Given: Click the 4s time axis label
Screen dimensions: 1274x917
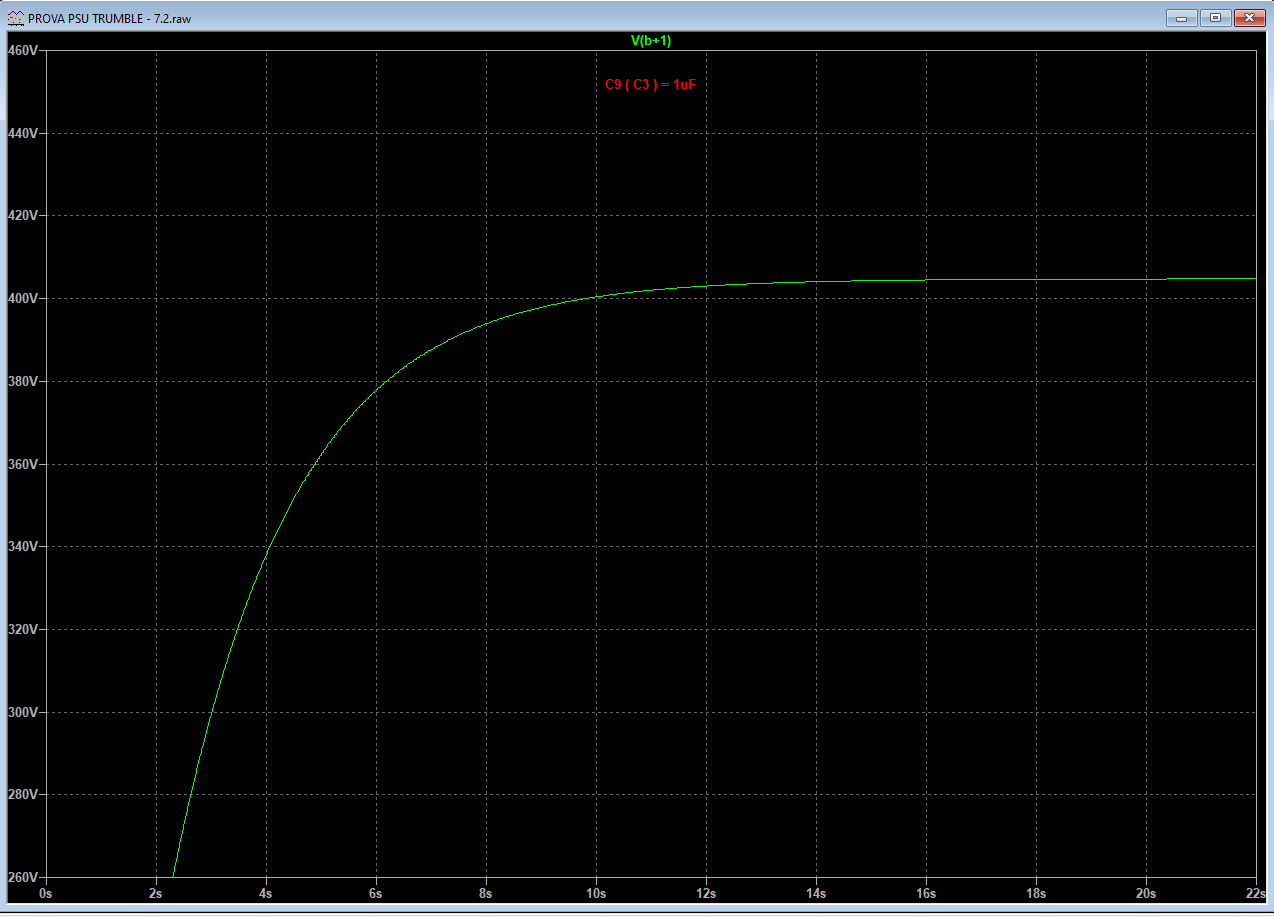Looking at the screenshot, I should (266, 892).
